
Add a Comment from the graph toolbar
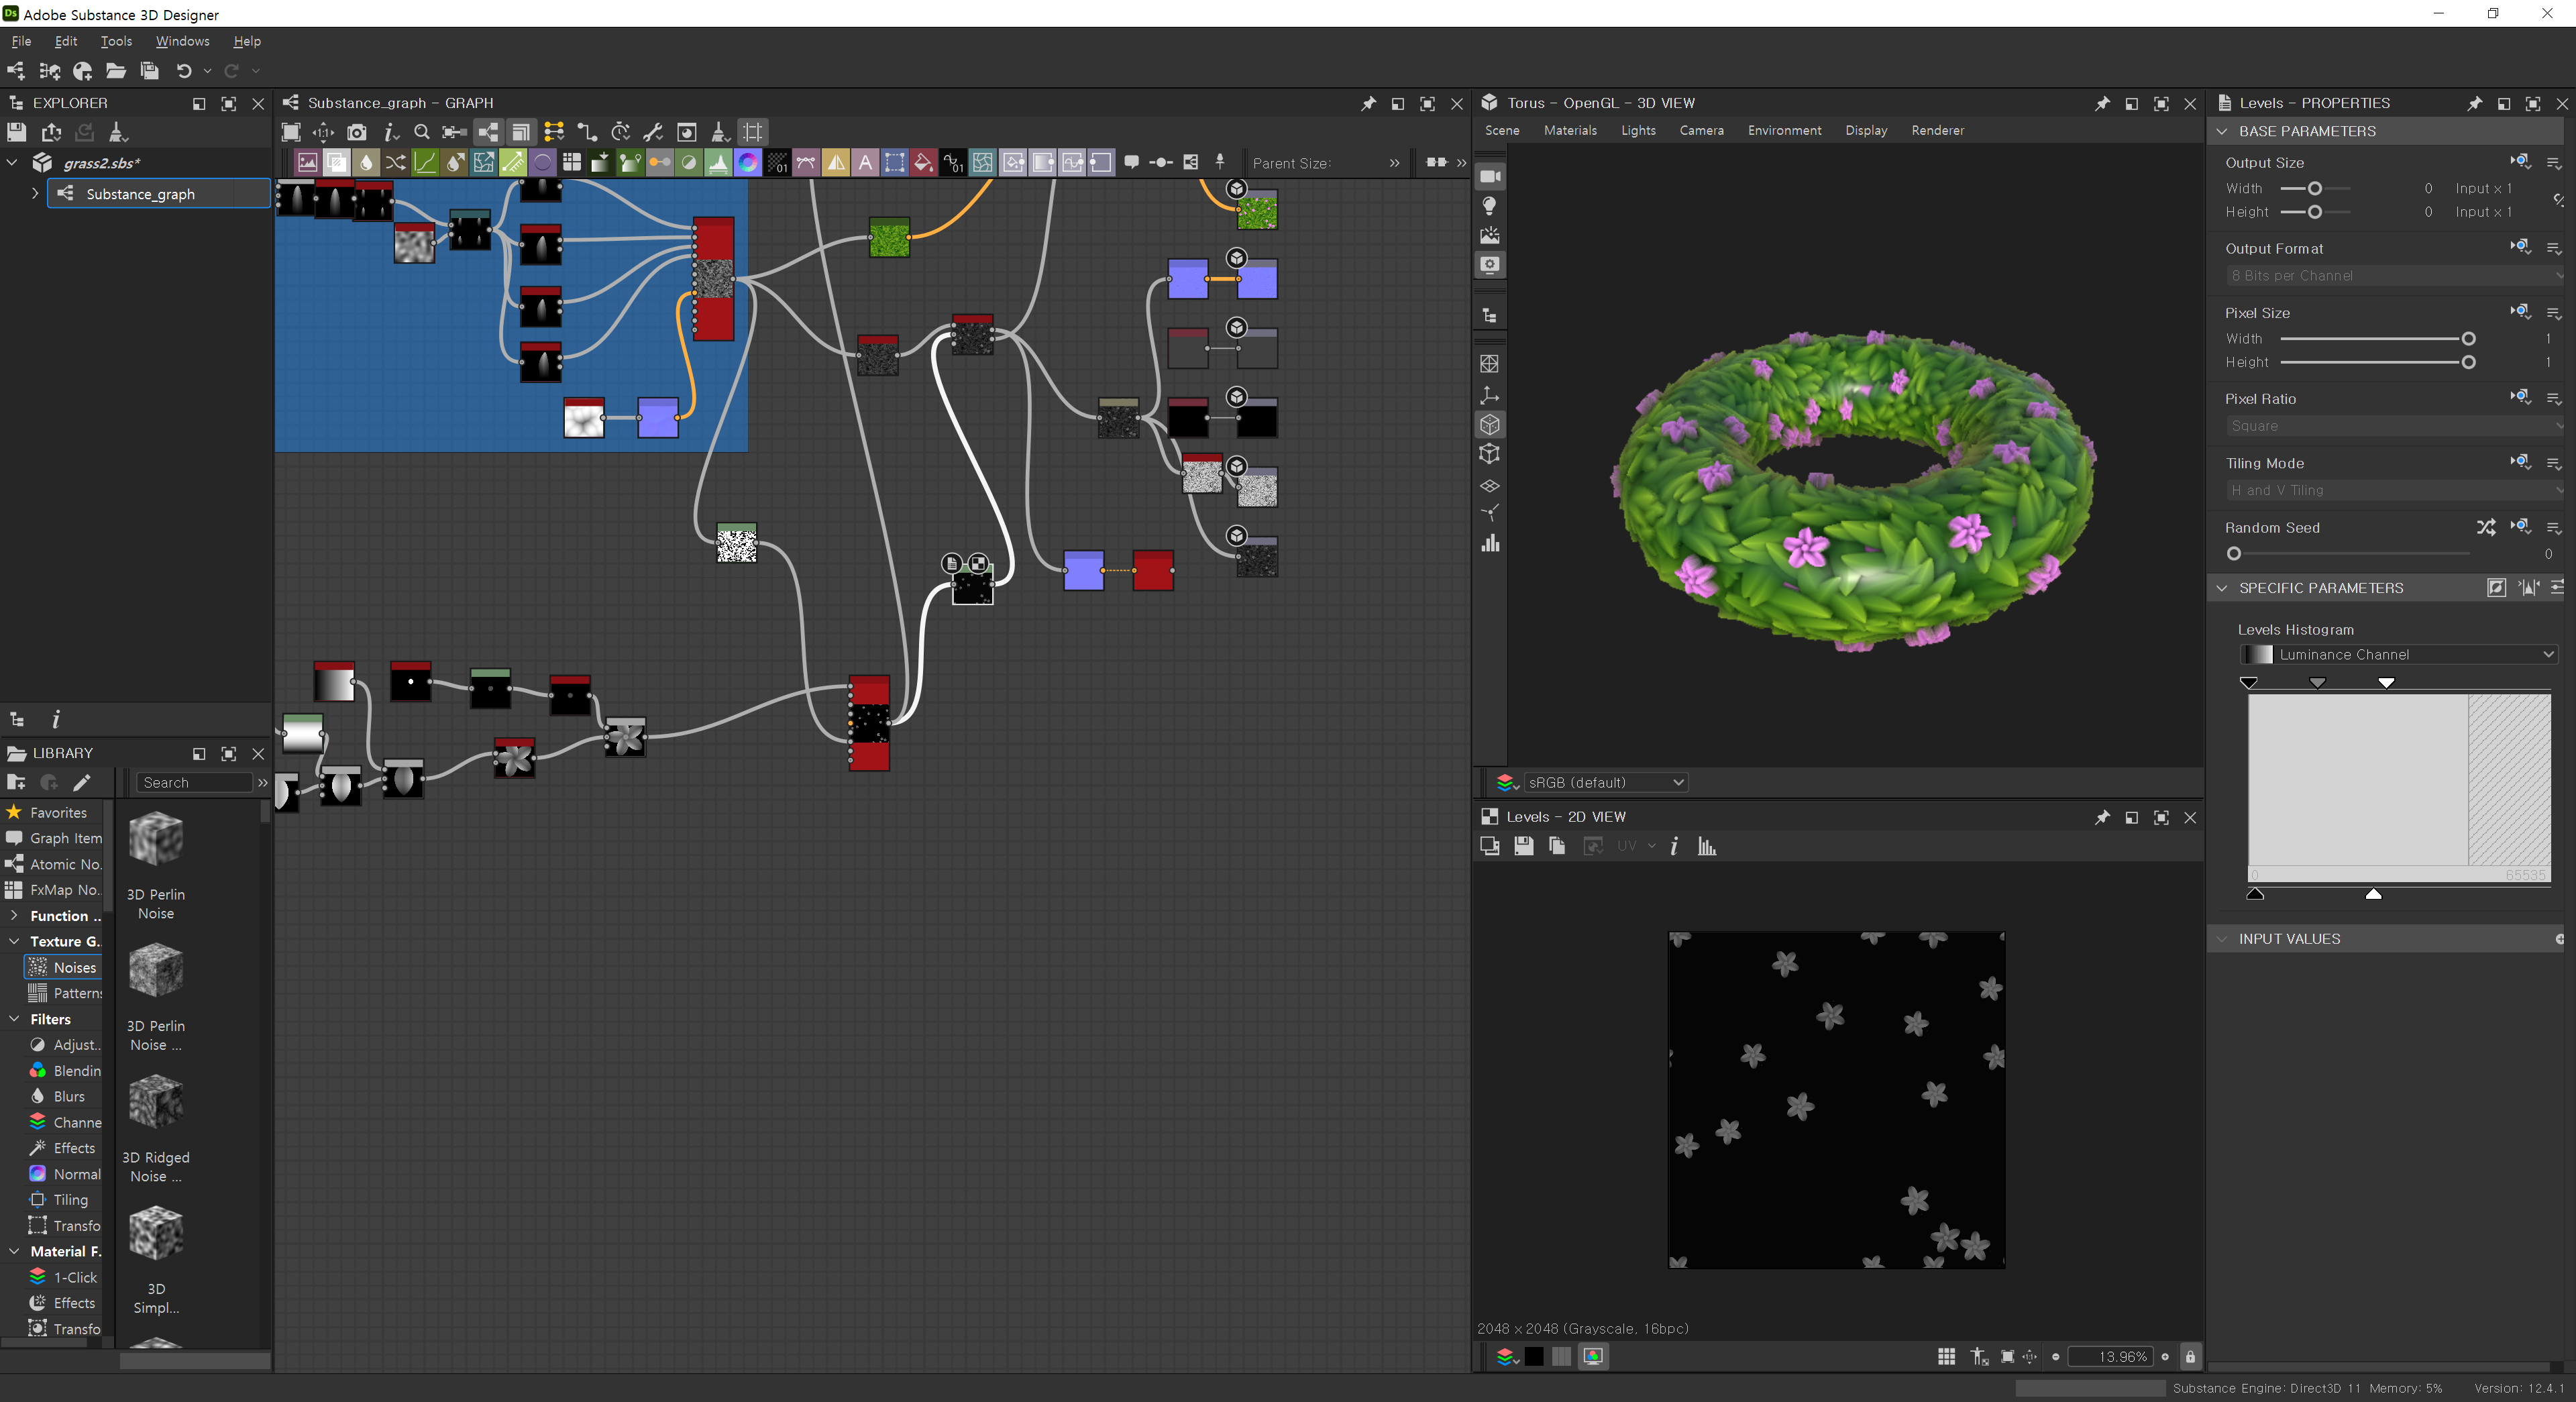click(x=1131, y=162)
